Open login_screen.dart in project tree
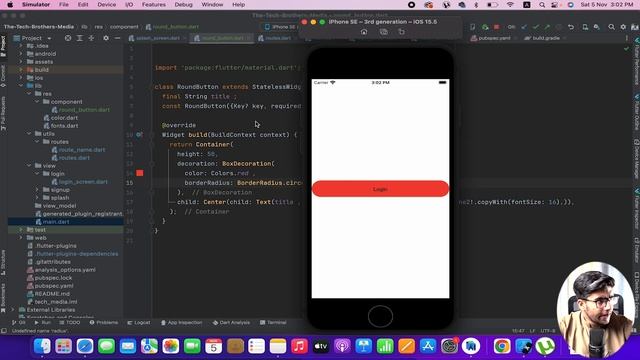Viewport: 640px width, 360px height. [80, 182]
